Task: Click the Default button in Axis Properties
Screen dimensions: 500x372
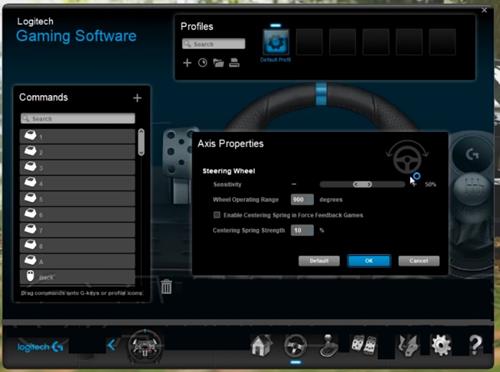Action: click(x=319, y=261)
